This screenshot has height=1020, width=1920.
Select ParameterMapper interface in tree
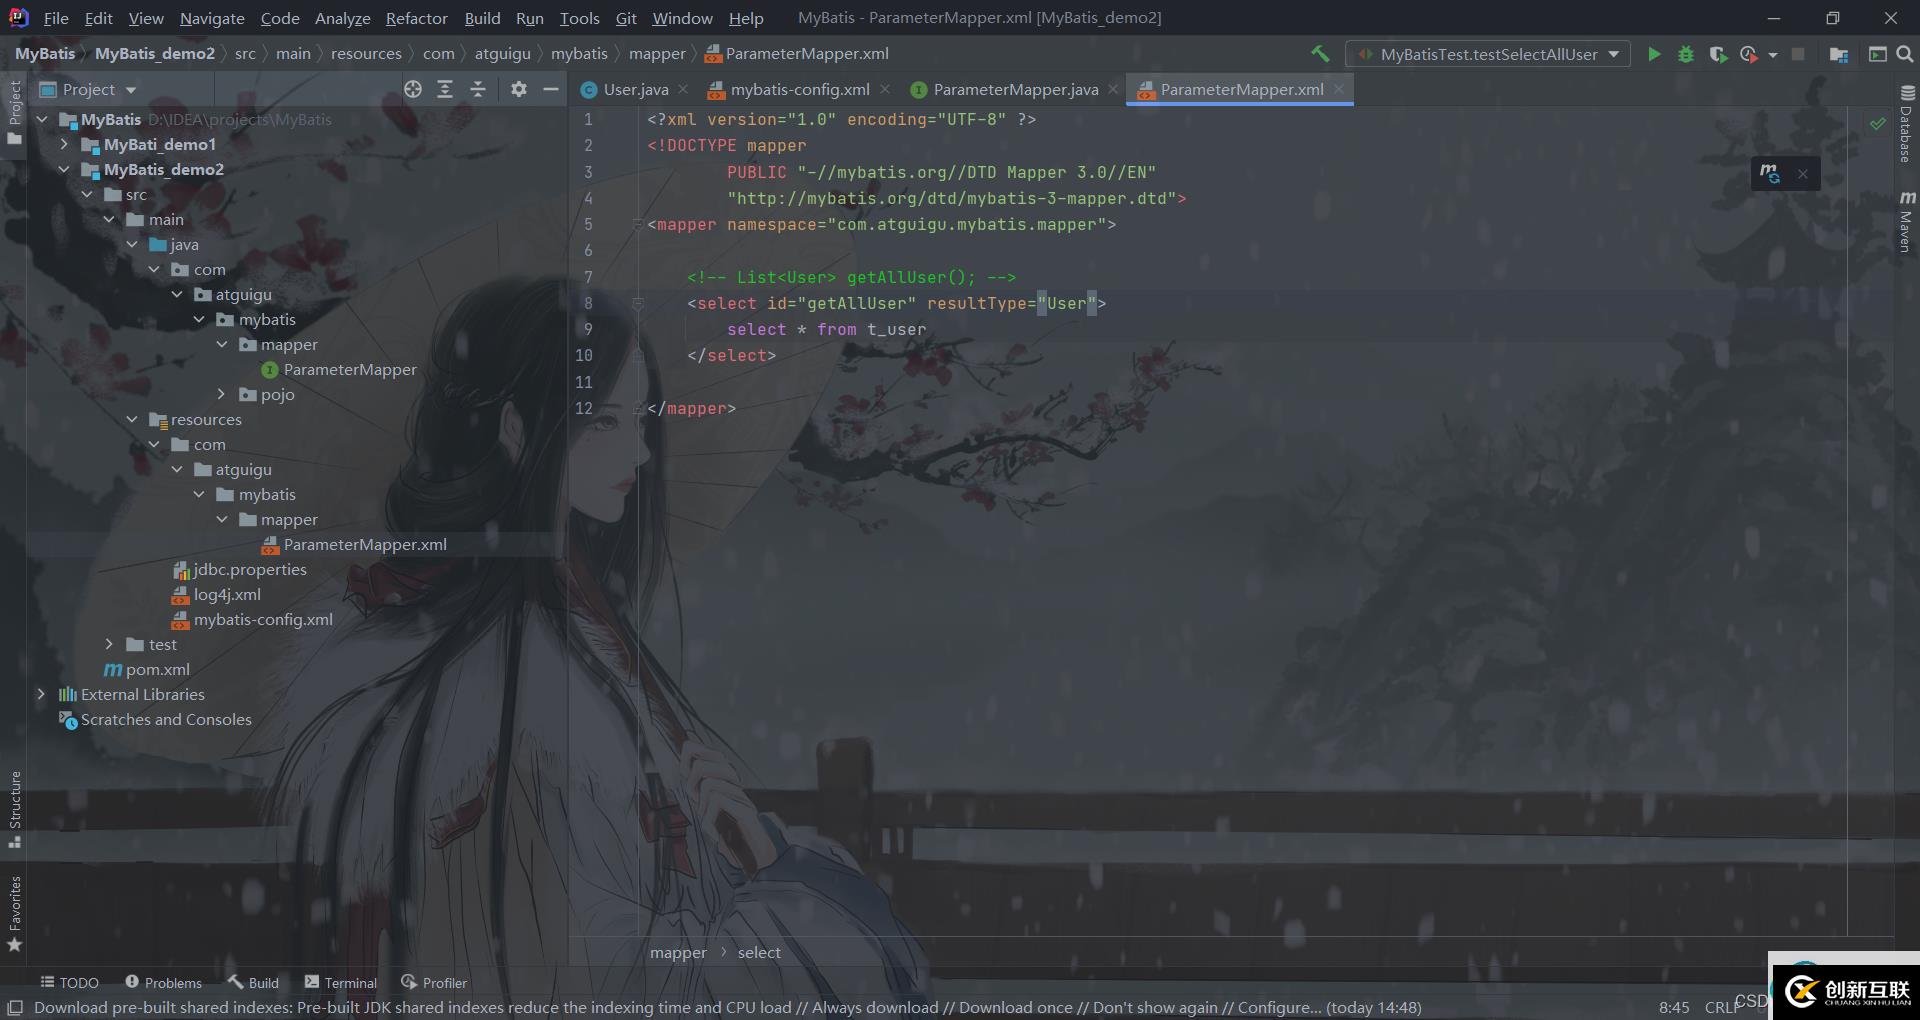point(350,369)
